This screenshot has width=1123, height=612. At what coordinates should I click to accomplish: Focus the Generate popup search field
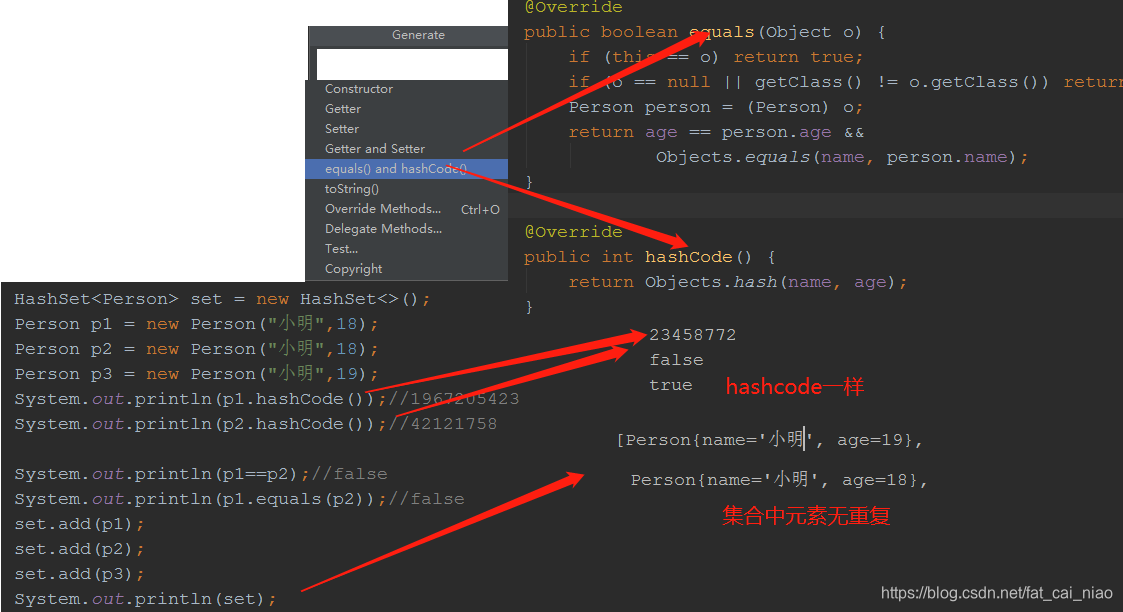point(412,64)
